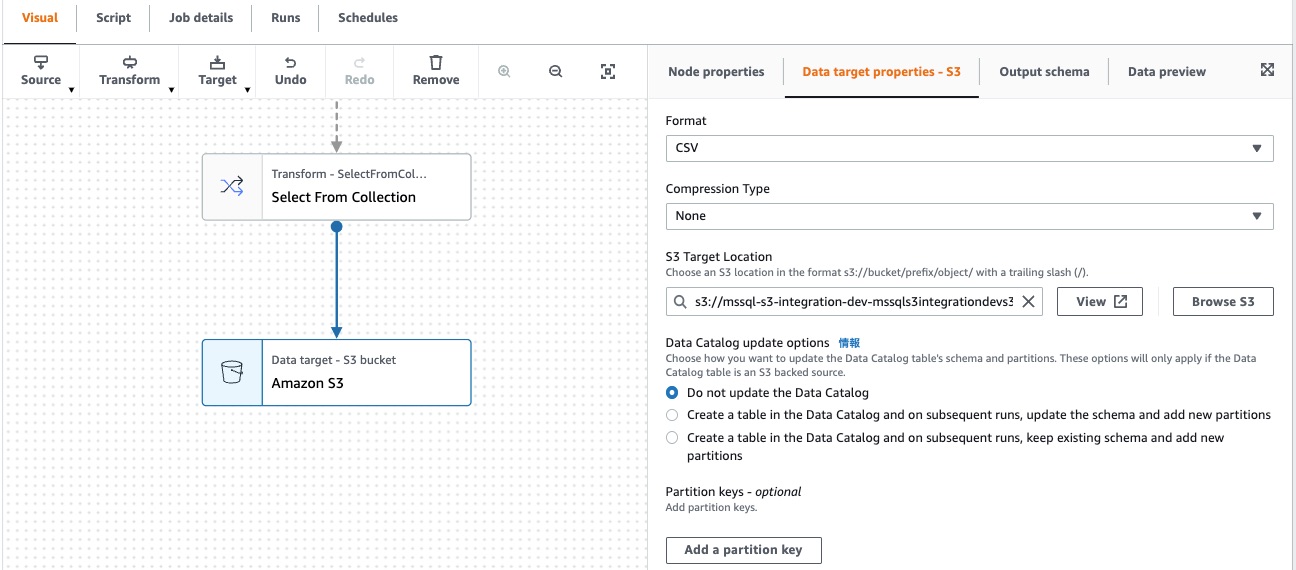Click the zoom in magnifier icon
The height and width of the screenshot is (570, 1296).
coord(504,71)
